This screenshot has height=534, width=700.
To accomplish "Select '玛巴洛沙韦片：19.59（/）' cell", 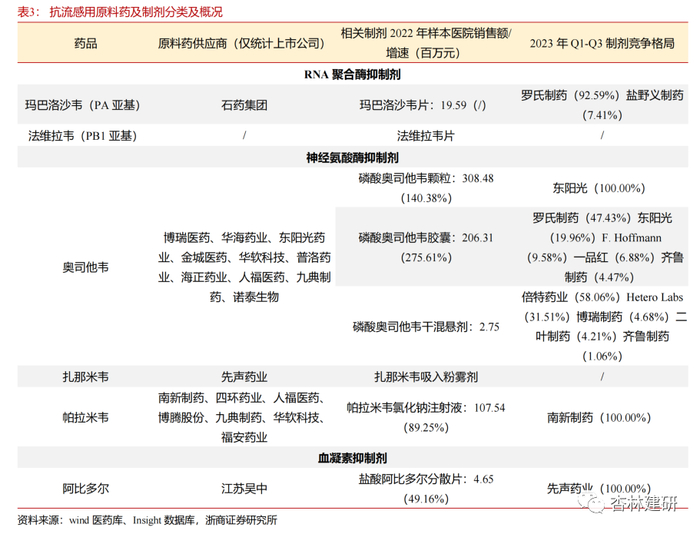I will (423, 105).
